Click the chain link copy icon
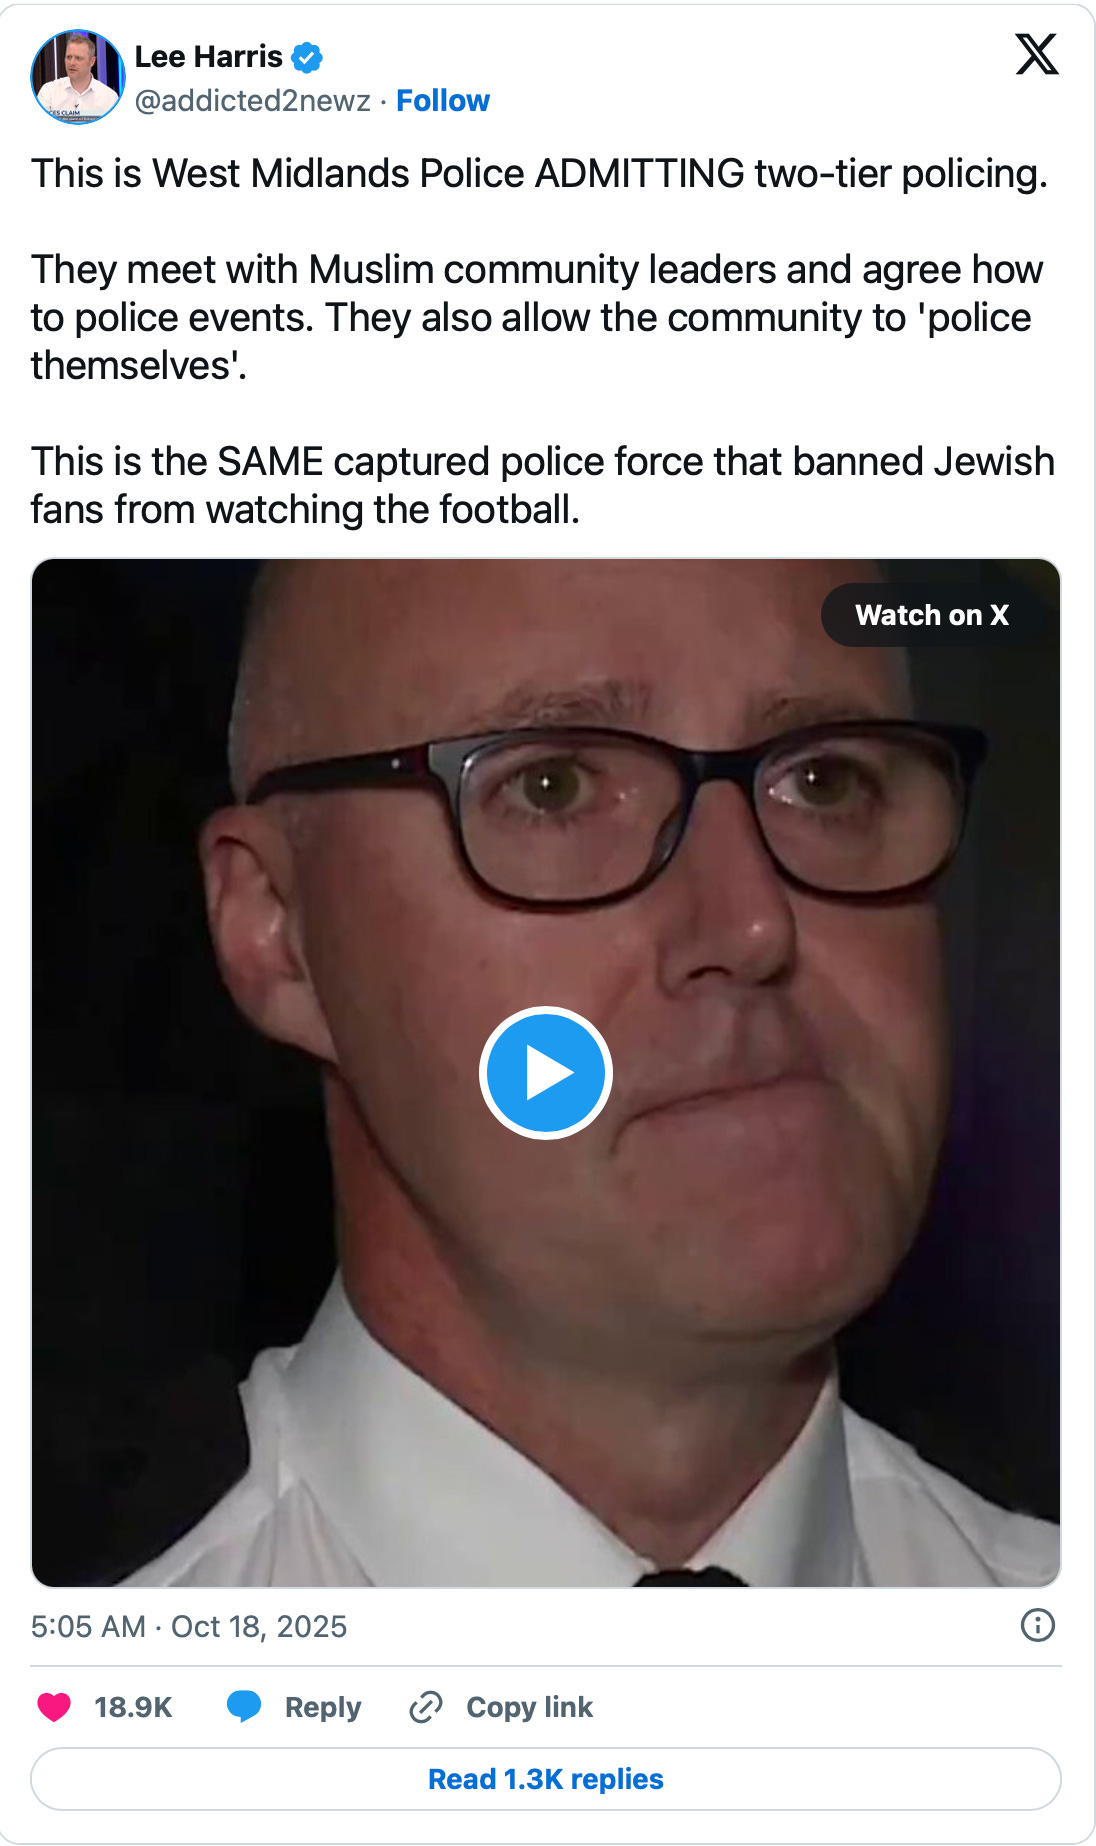The image size is (1096, 1846). [426, 1707]
